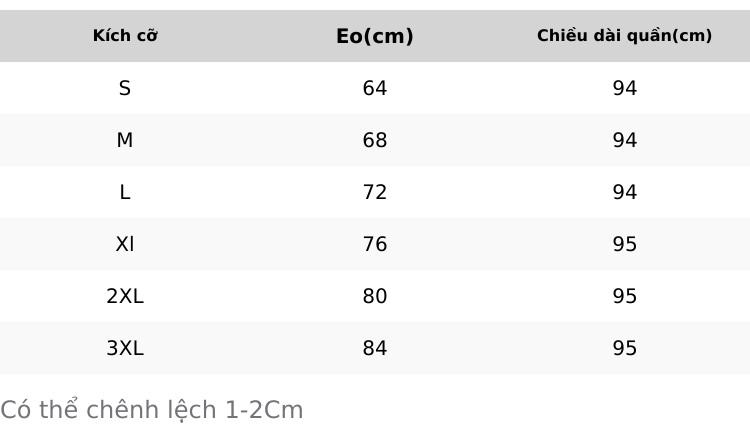Click waist value 68 in M row
Screen dimensions: 750x446
point(375,140)
